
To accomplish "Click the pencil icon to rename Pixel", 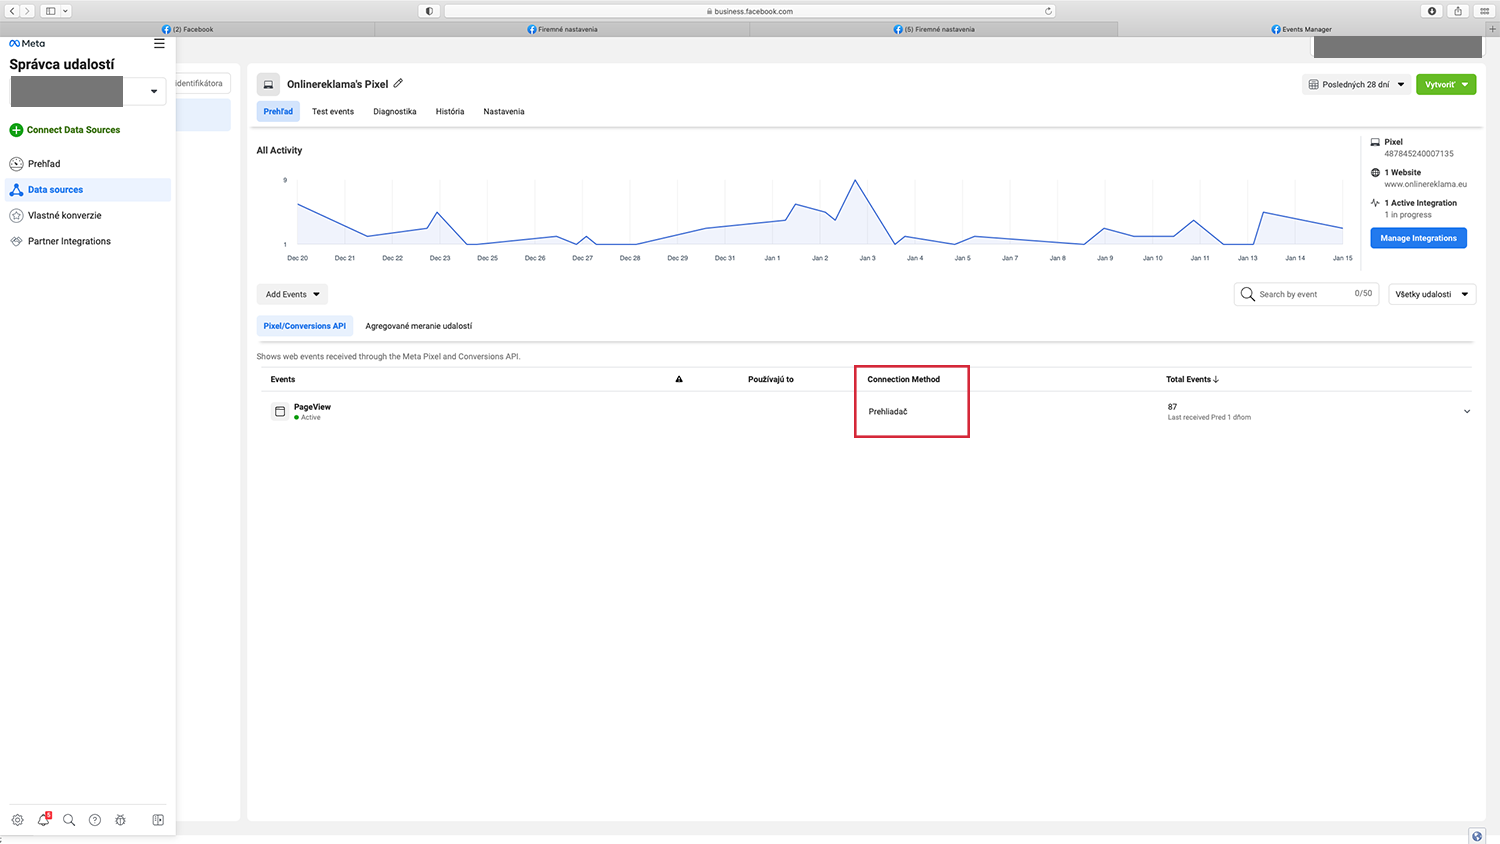I will [398, 83].
